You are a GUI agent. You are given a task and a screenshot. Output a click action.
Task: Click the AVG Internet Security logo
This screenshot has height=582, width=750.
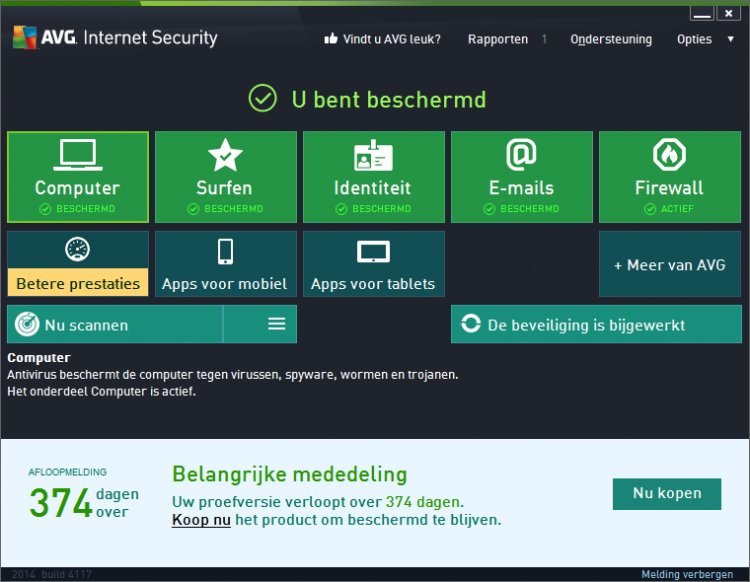[x=115, y=38]
